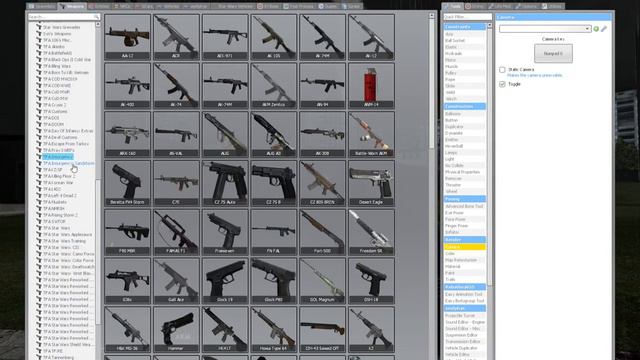The image size is (640, 360).
Task: Choose the Galil Ace weapon icon
Action: click(176, 281)
